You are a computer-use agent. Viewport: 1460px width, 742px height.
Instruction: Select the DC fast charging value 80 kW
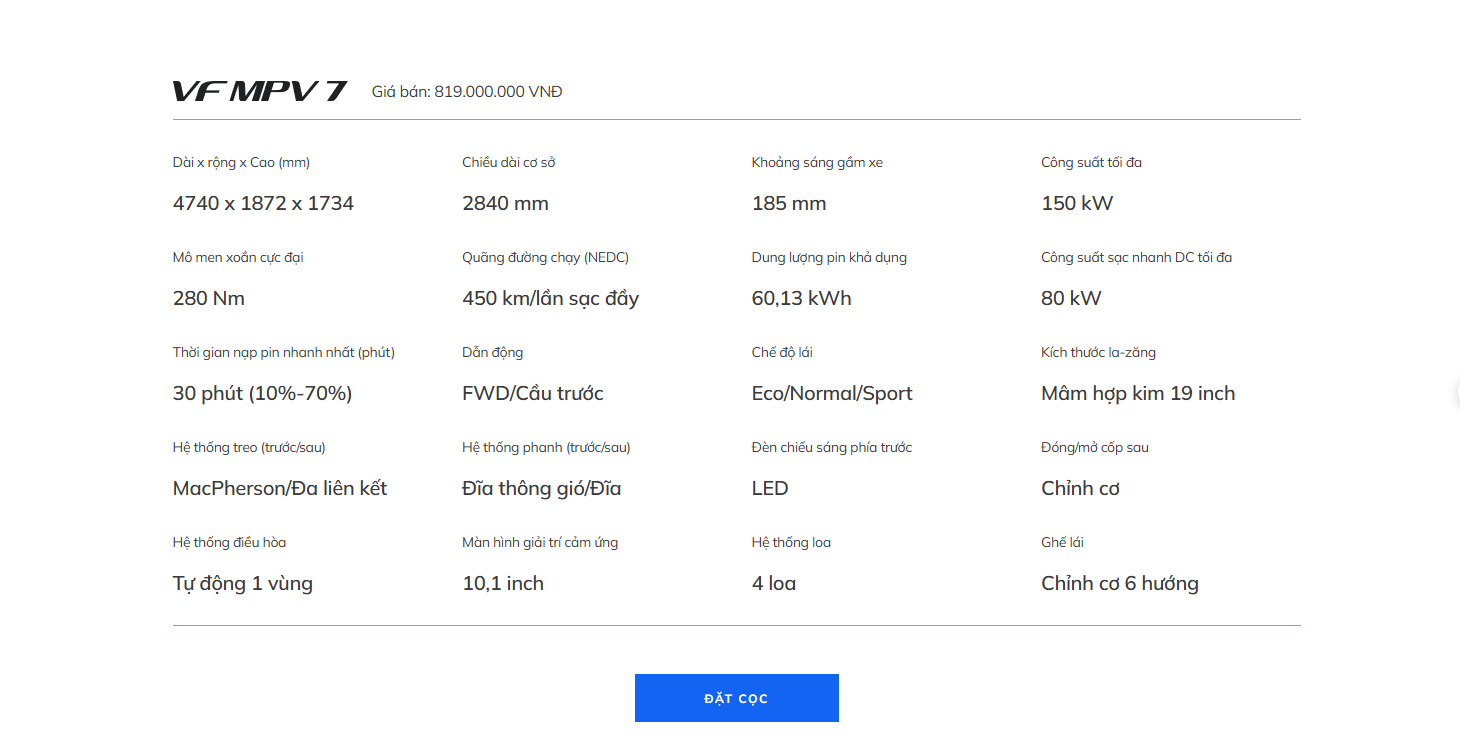click(1070, 298)
